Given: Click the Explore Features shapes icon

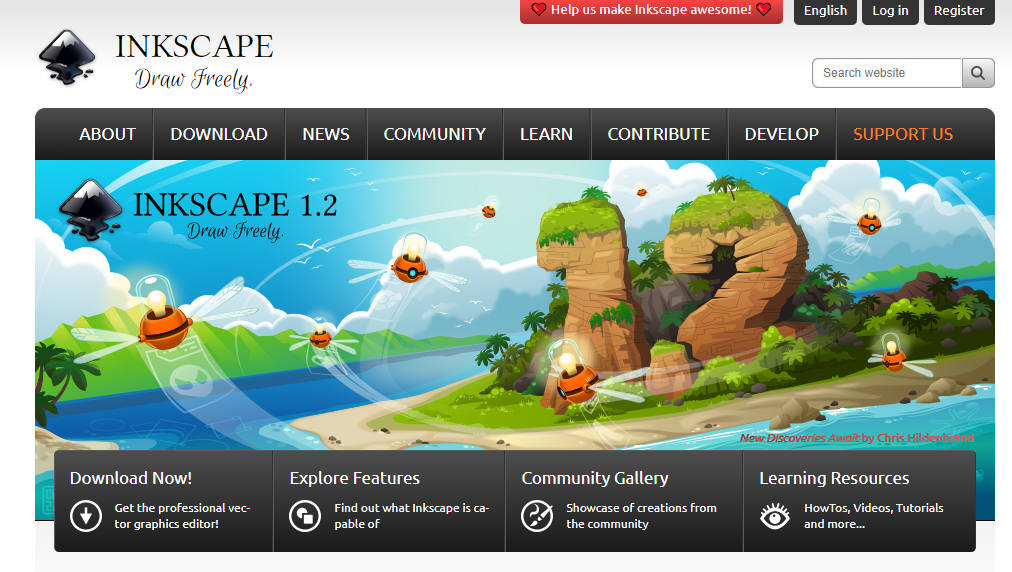Looking at the screenshot, I should coord(305,516).
